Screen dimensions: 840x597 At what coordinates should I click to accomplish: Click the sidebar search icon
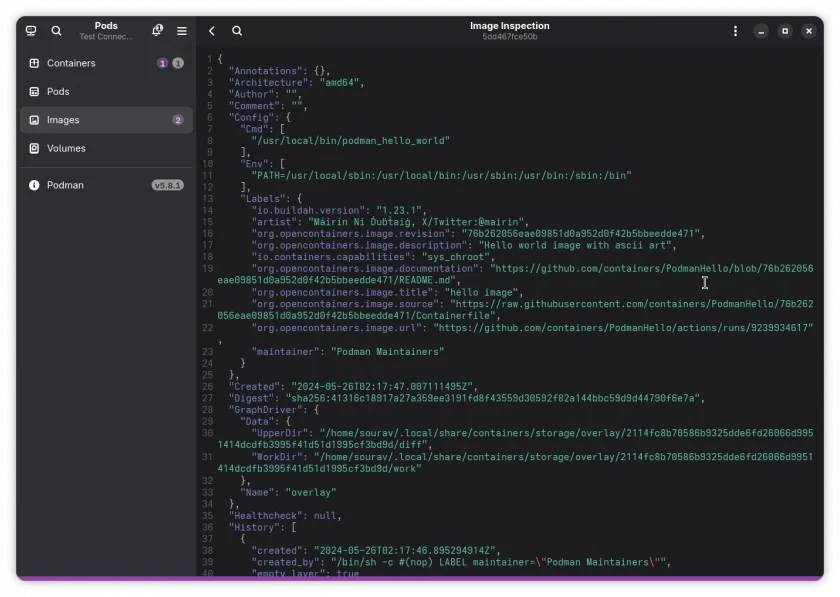pyautogui.click(x=56, y=31)
